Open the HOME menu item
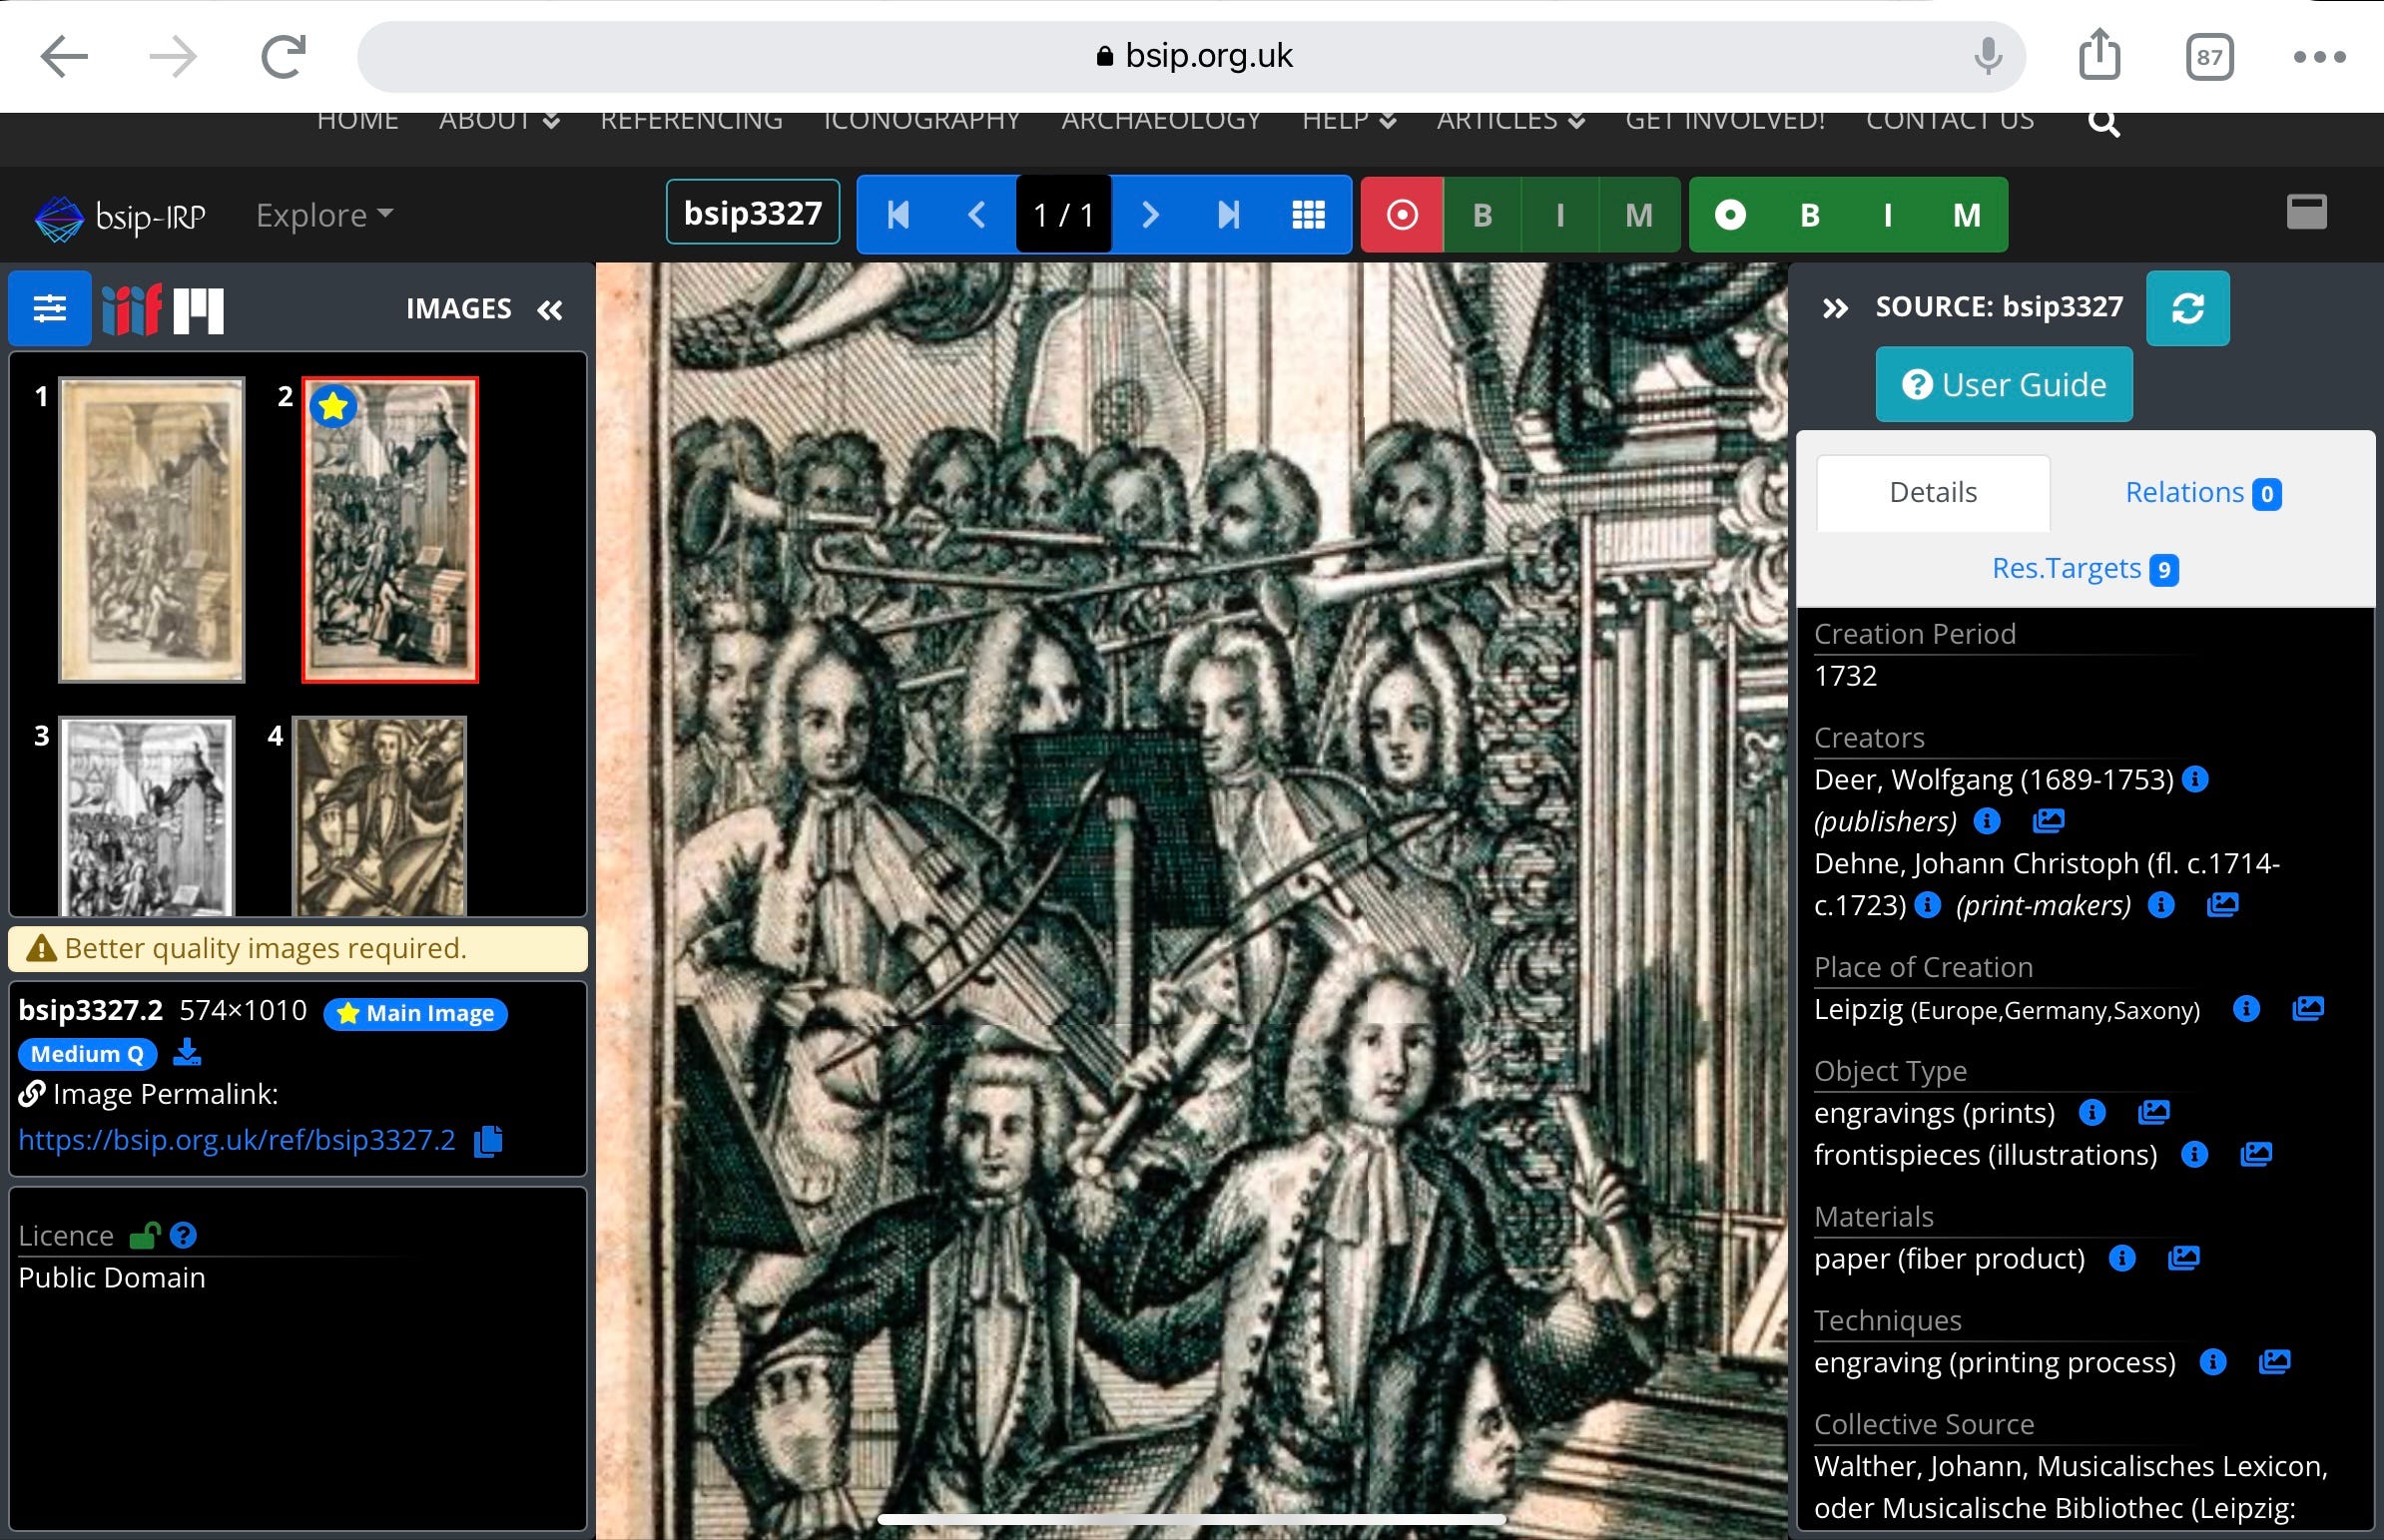Viewport: 2384px width, 1540px height. point(357,120)
